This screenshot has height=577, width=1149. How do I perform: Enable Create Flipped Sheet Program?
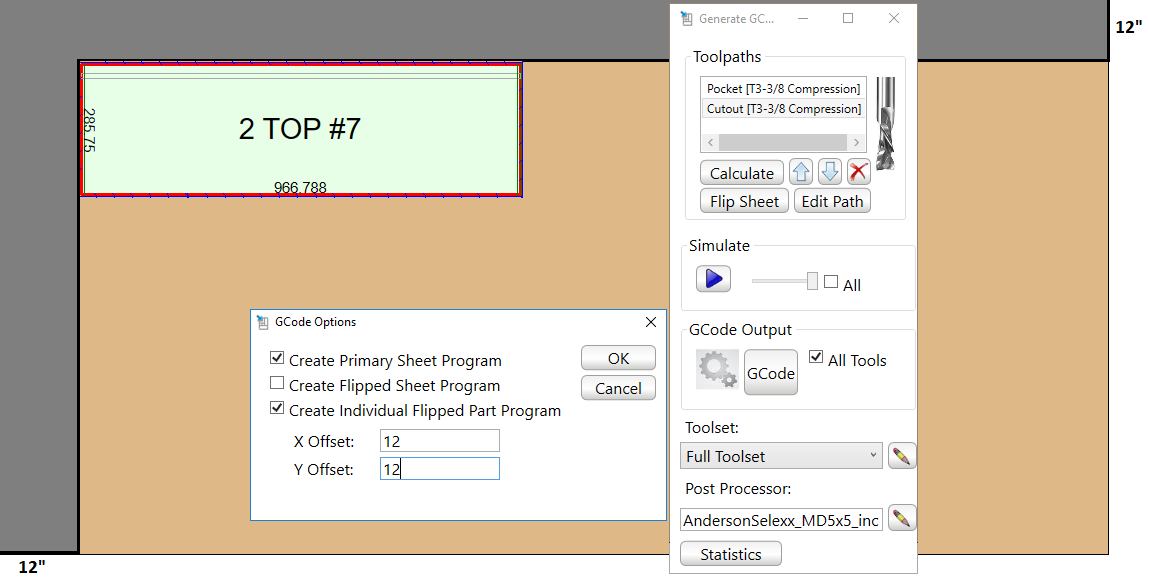pos(277,384)
